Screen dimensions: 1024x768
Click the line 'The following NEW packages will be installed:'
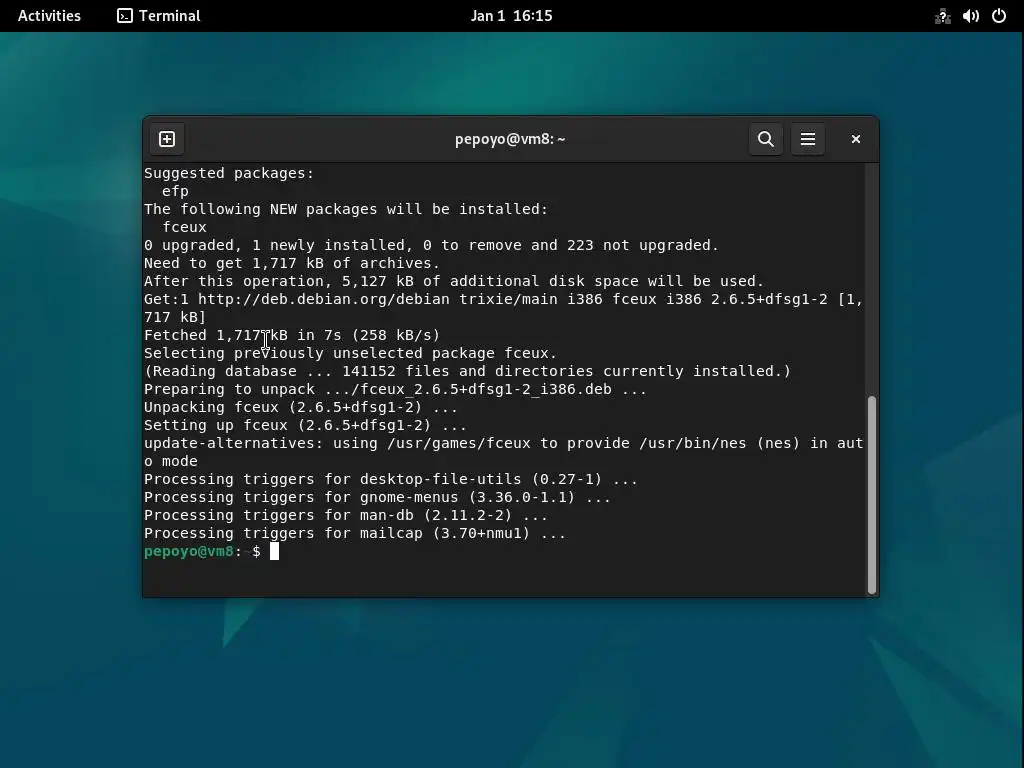tap(346, 209)
